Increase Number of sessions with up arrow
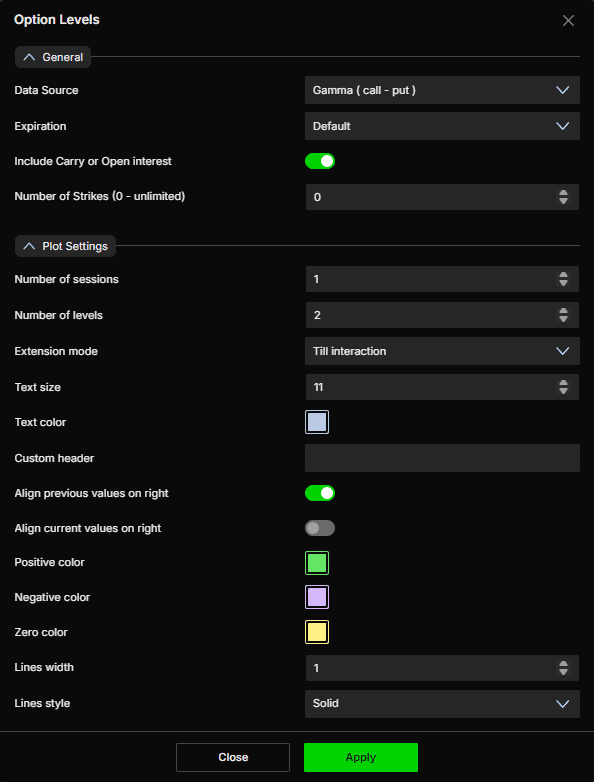594x782 pixels. point(563,275)
